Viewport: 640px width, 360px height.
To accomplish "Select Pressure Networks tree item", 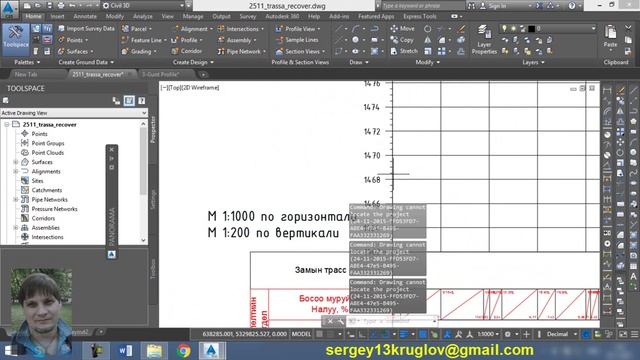I will click(x=54, y=209).
